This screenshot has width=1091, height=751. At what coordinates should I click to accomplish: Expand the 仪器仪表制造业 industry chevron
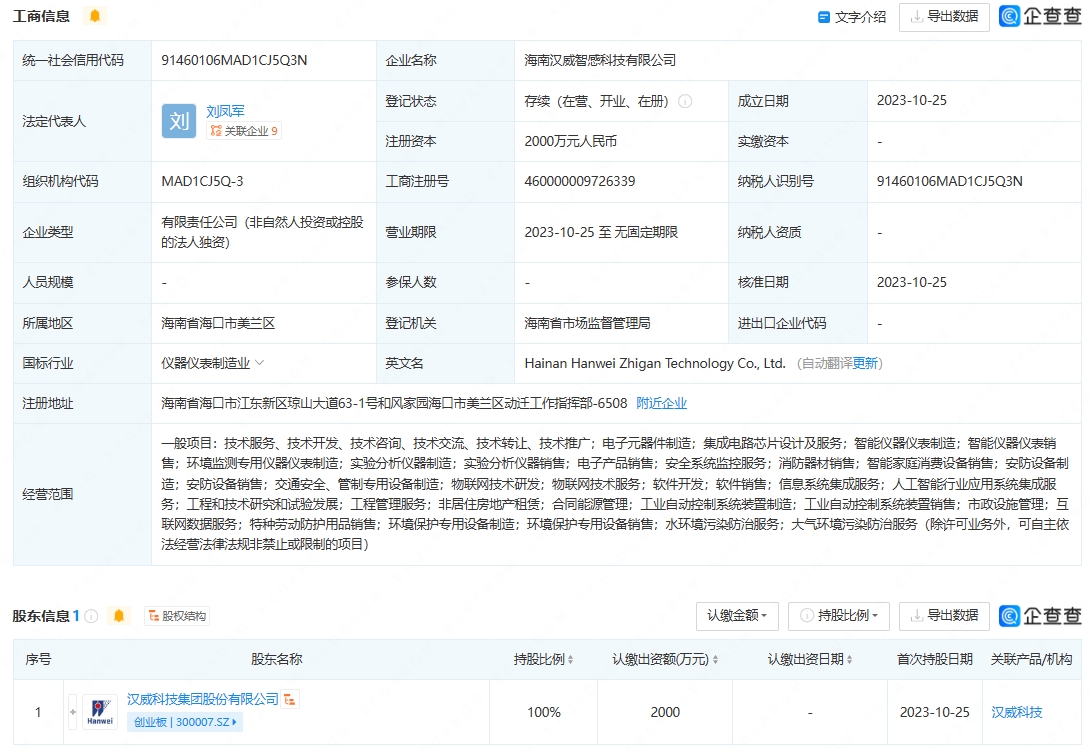click(260, 363)
